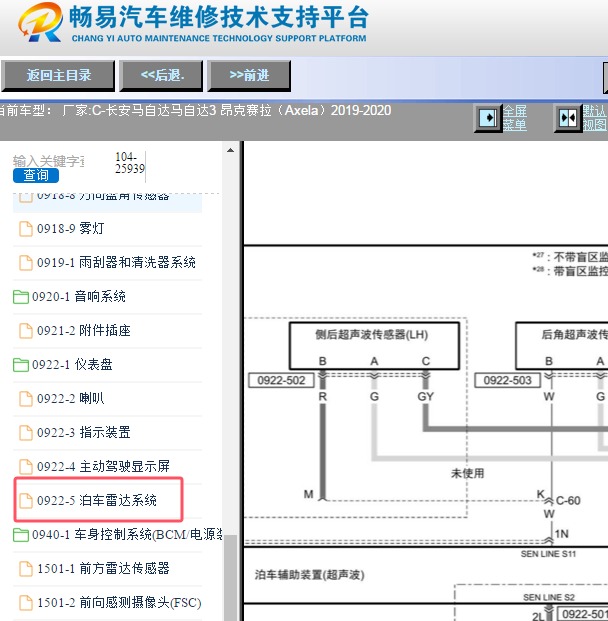Open 0922-4 主动驾驶显示屏 item
The image size is (608, 621).
[103, 467]
